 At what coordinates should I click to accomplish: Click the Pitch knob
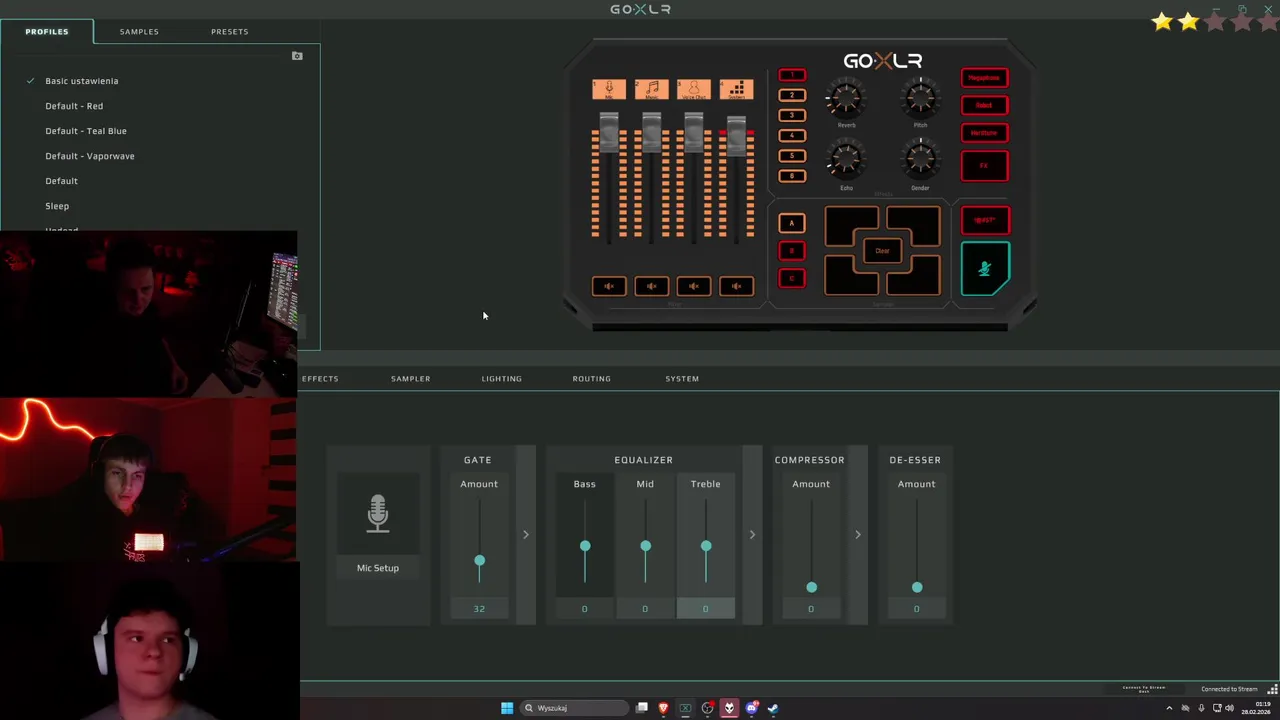920,99
